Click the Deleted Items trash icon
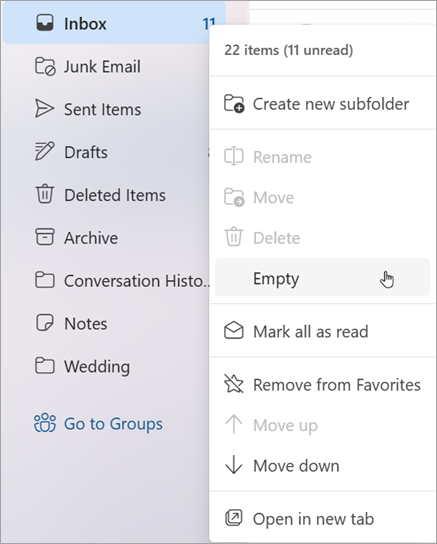 pos(45,194)
